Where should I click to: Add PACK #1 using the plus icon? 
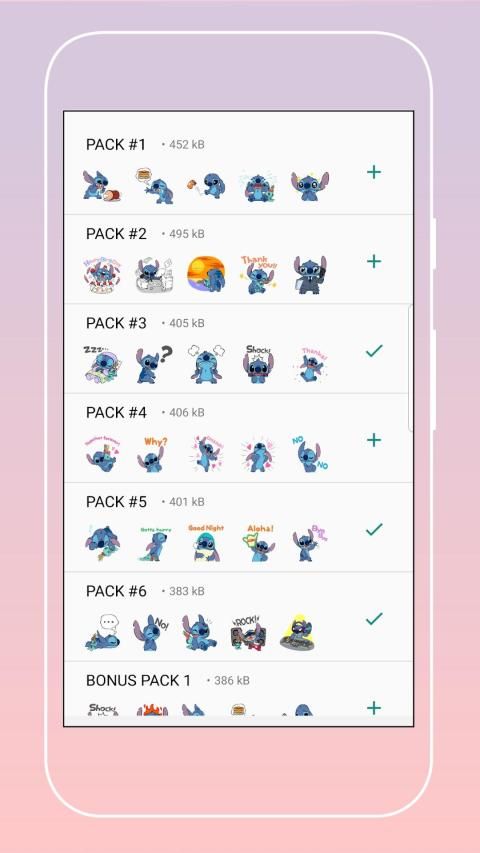[374, 172]
